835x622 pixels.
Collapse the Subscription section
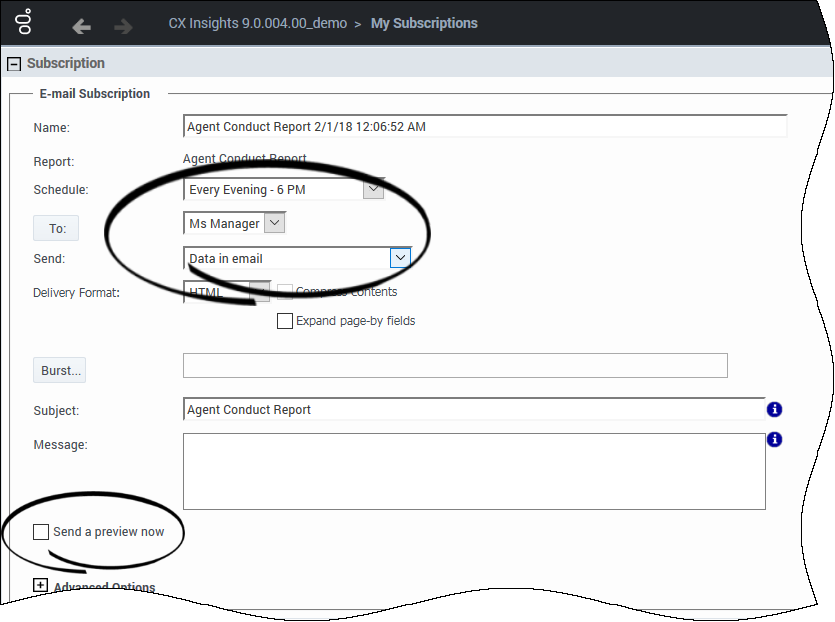click(x=13, y=63)
